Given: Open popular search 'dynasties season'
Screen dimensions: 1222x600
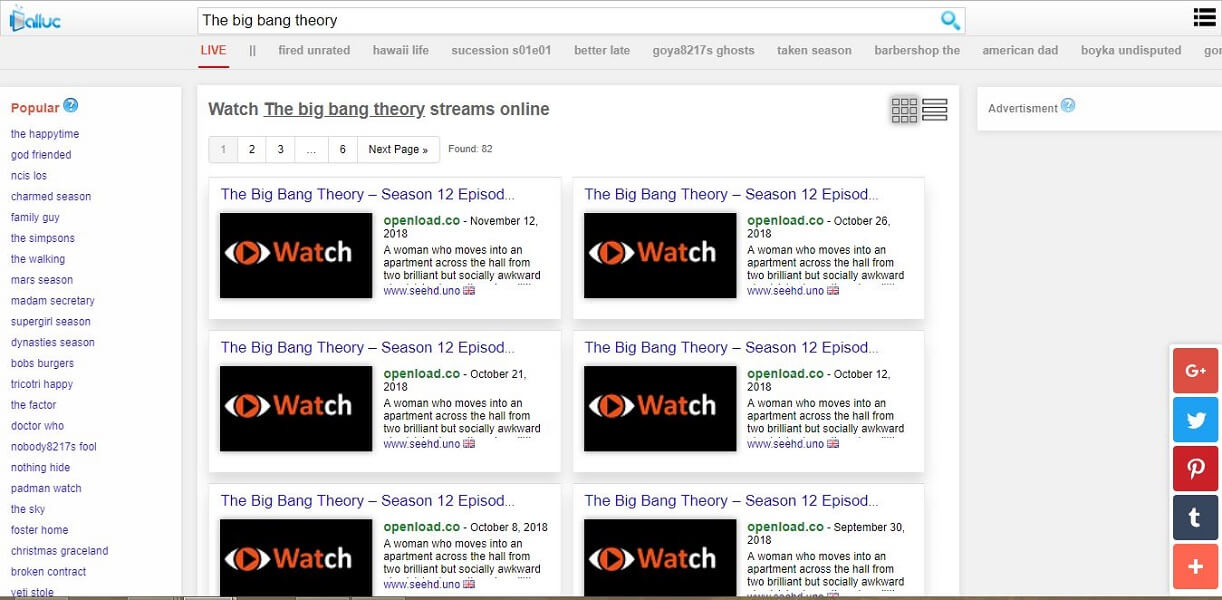Looking at the screenshot, I should tap(53, 343).
